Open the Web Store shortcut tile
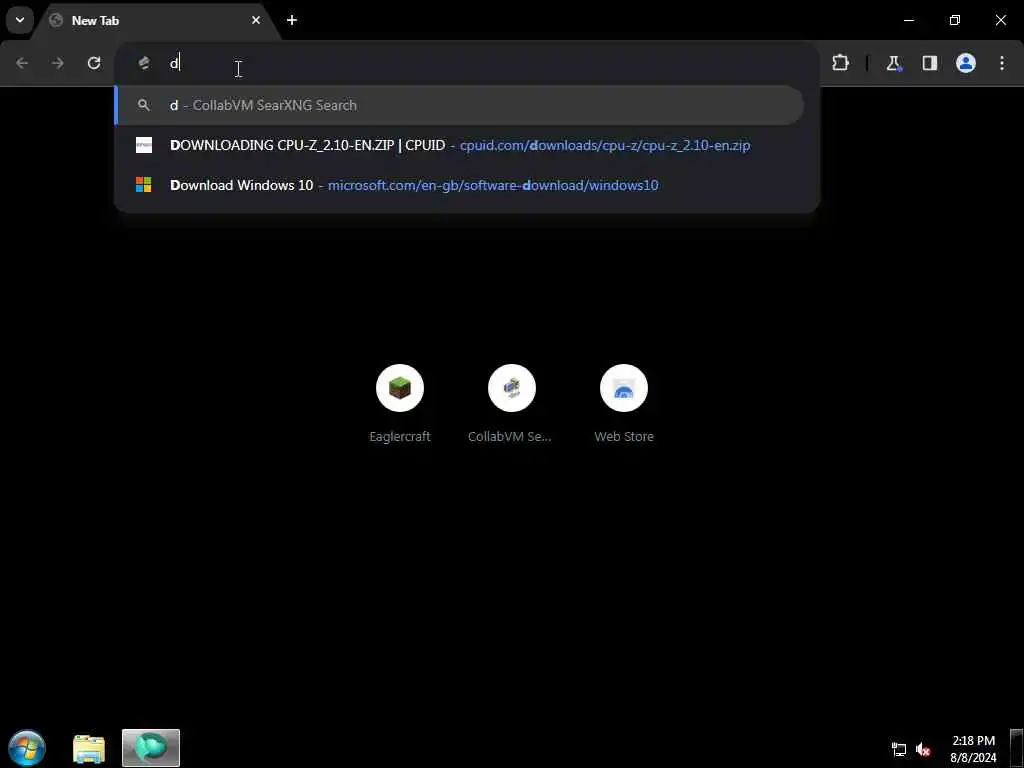 [x=624, y=405]
